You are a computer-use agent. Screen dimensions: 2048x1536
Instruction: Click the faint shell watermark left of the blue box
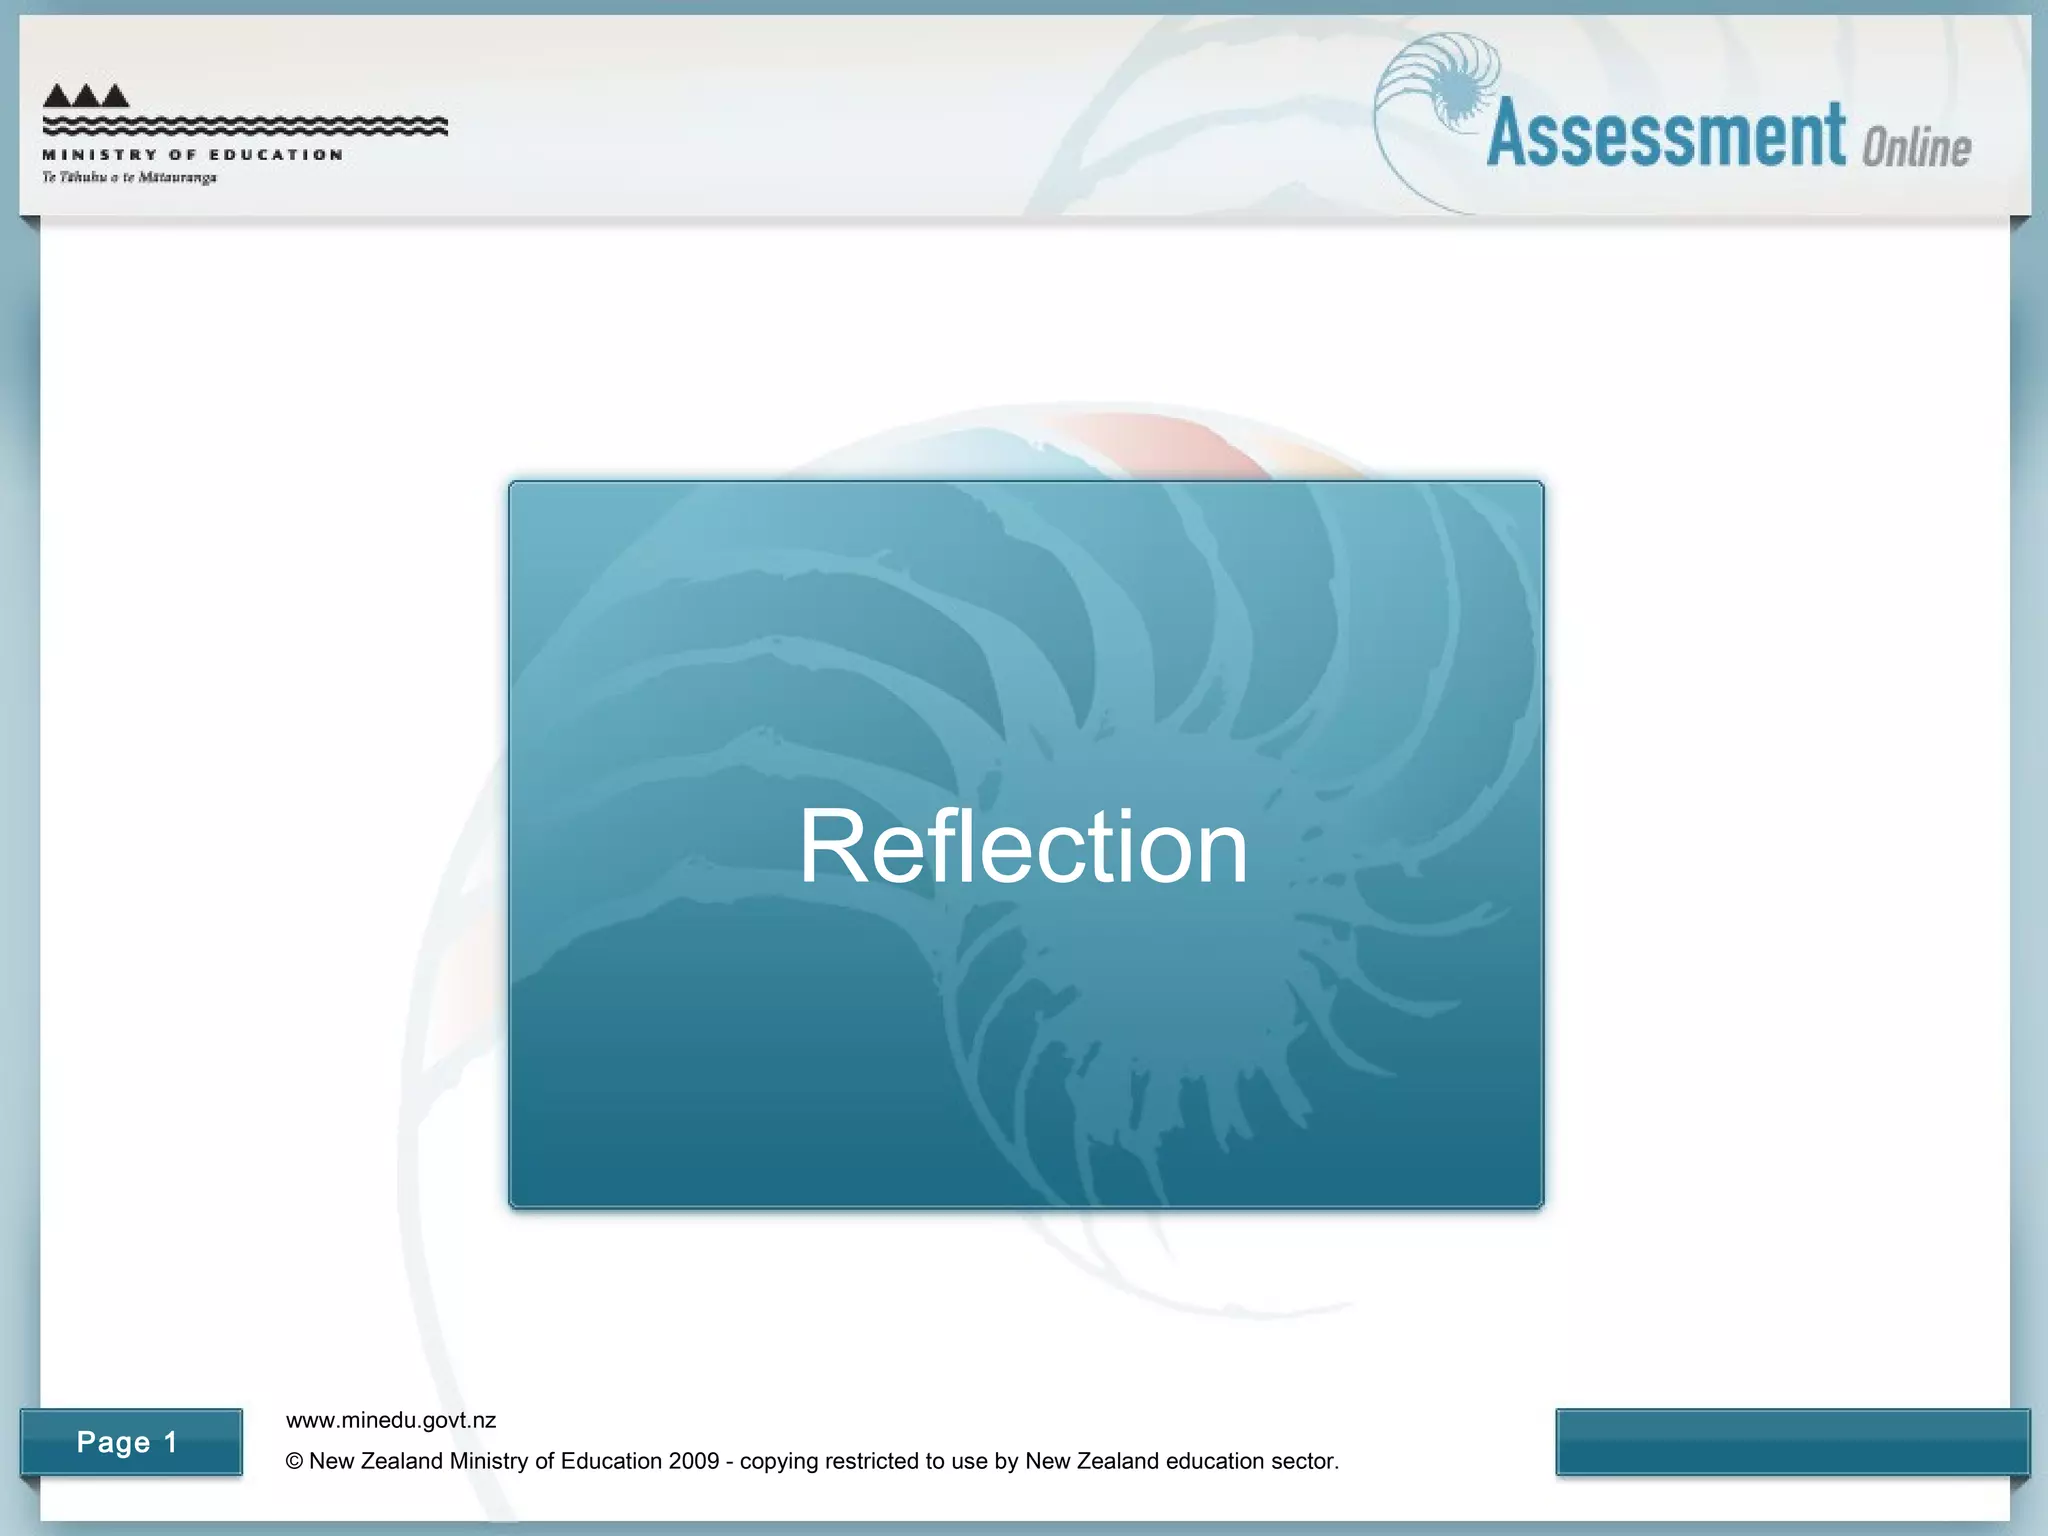point(450,1000)
